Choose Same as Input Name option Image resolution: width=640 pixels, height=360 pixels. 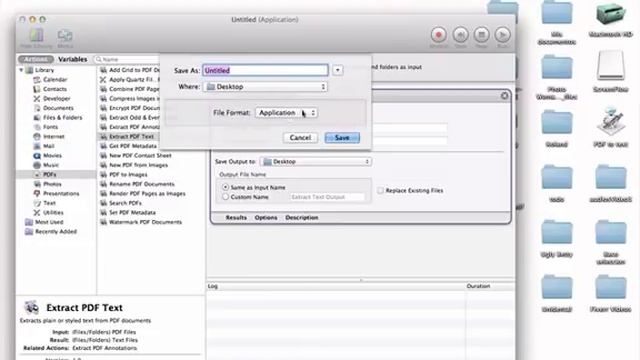coord(225,187)
